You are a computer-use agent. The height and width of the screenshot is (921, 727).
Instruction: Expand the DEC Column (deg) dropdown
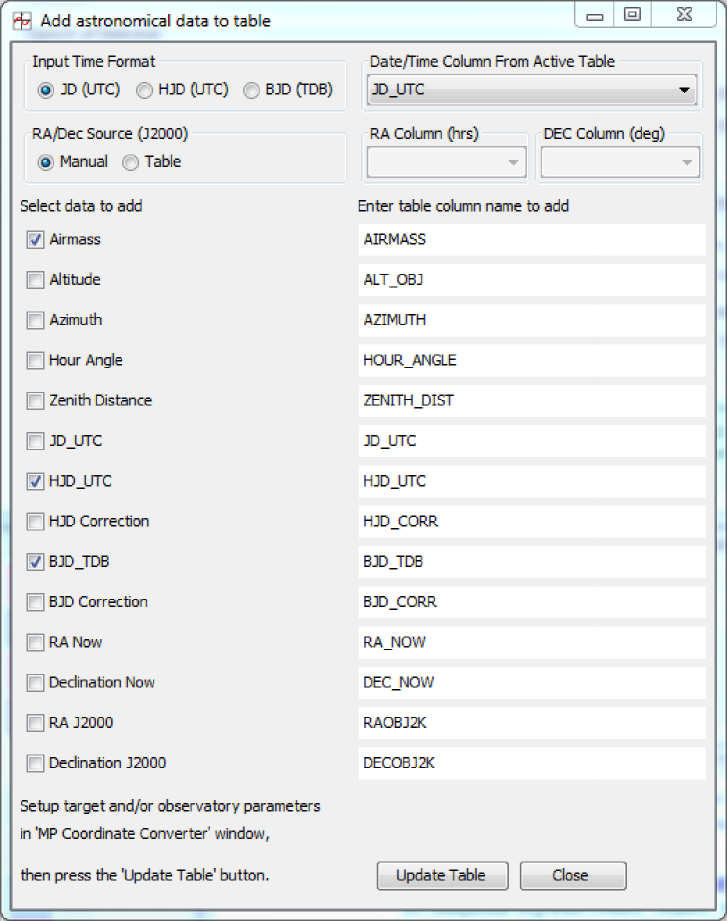pyautogui.click(x=617, y=162)
